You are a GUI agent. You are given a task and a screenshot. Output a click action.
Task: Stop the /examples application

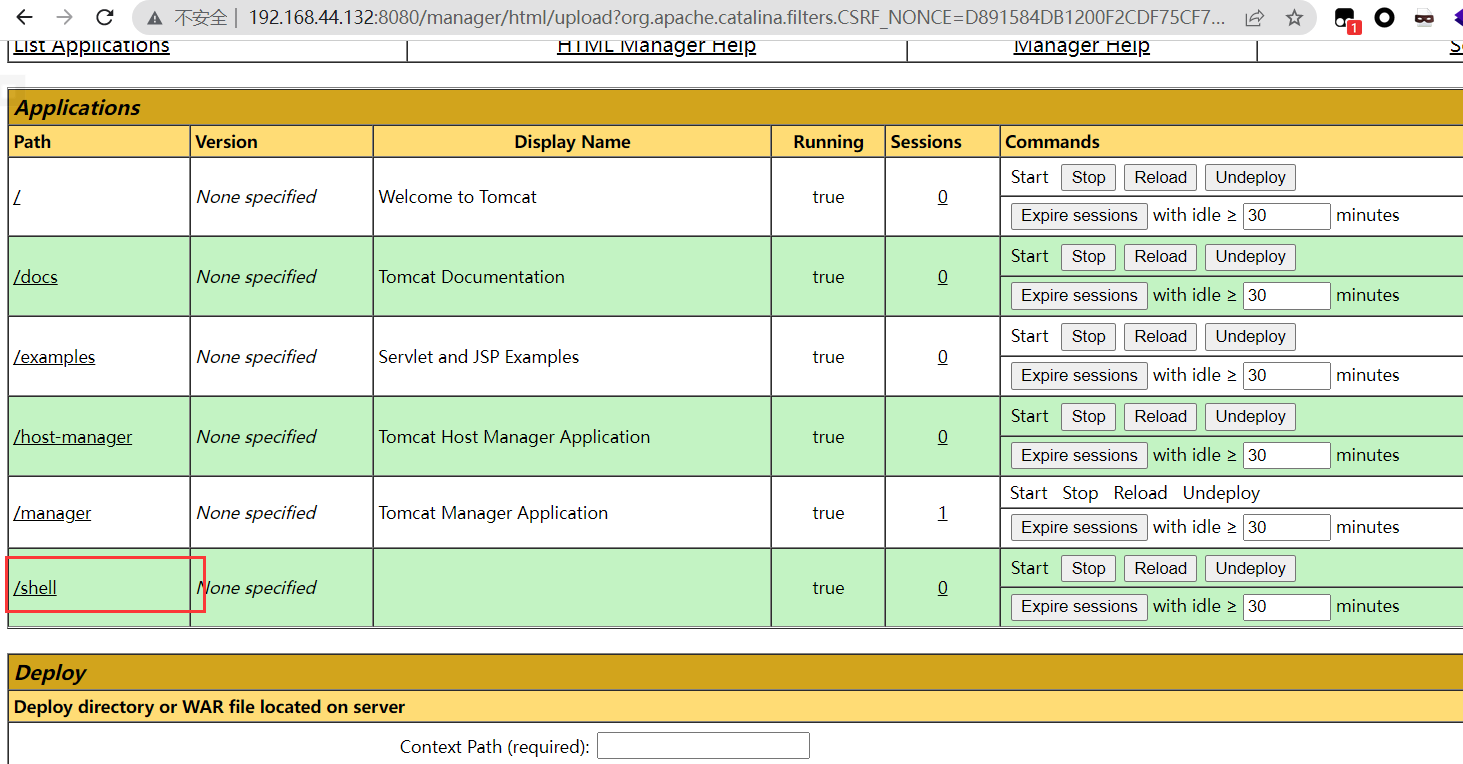(x=1088, y=336)
